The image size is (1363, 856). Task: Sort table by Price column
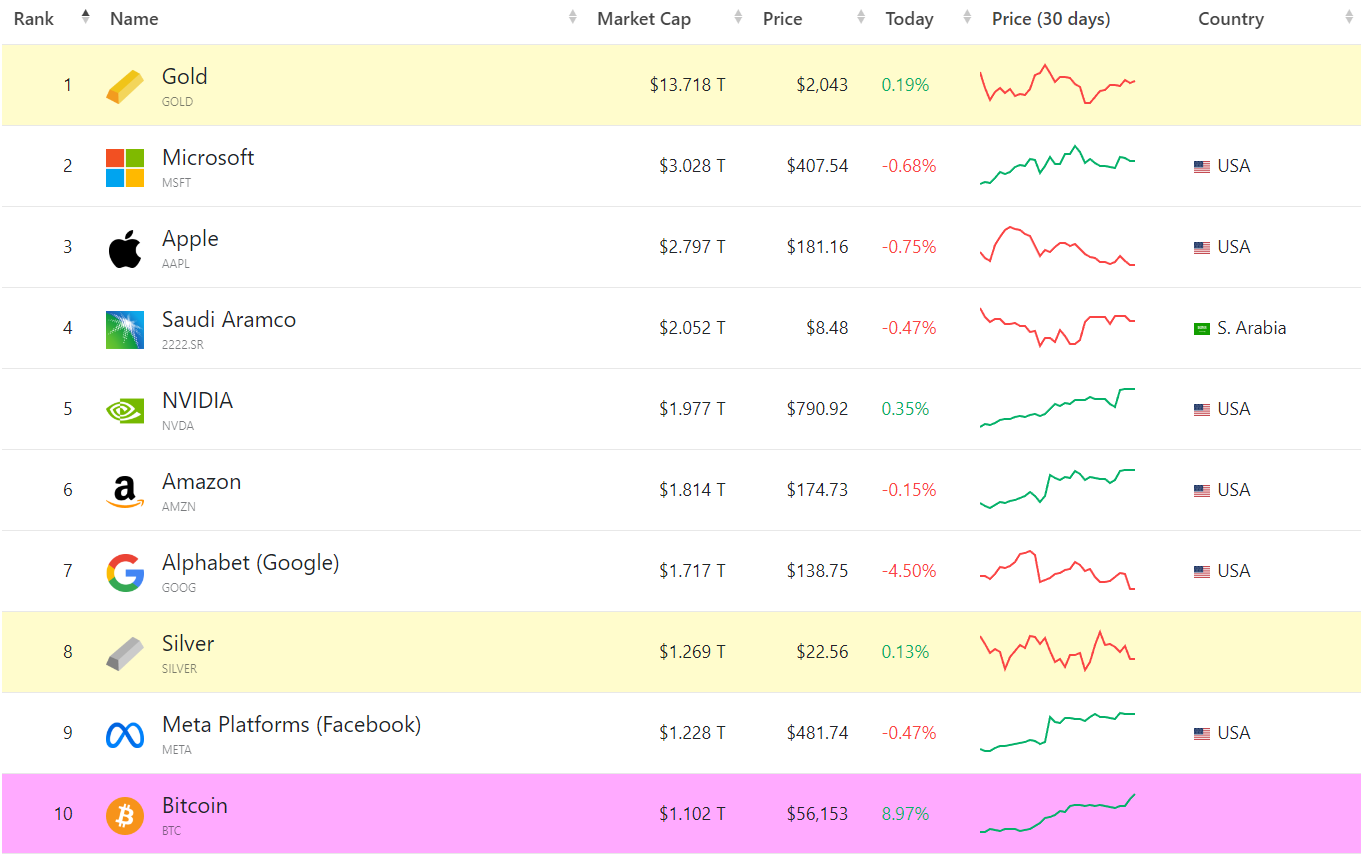782,19
